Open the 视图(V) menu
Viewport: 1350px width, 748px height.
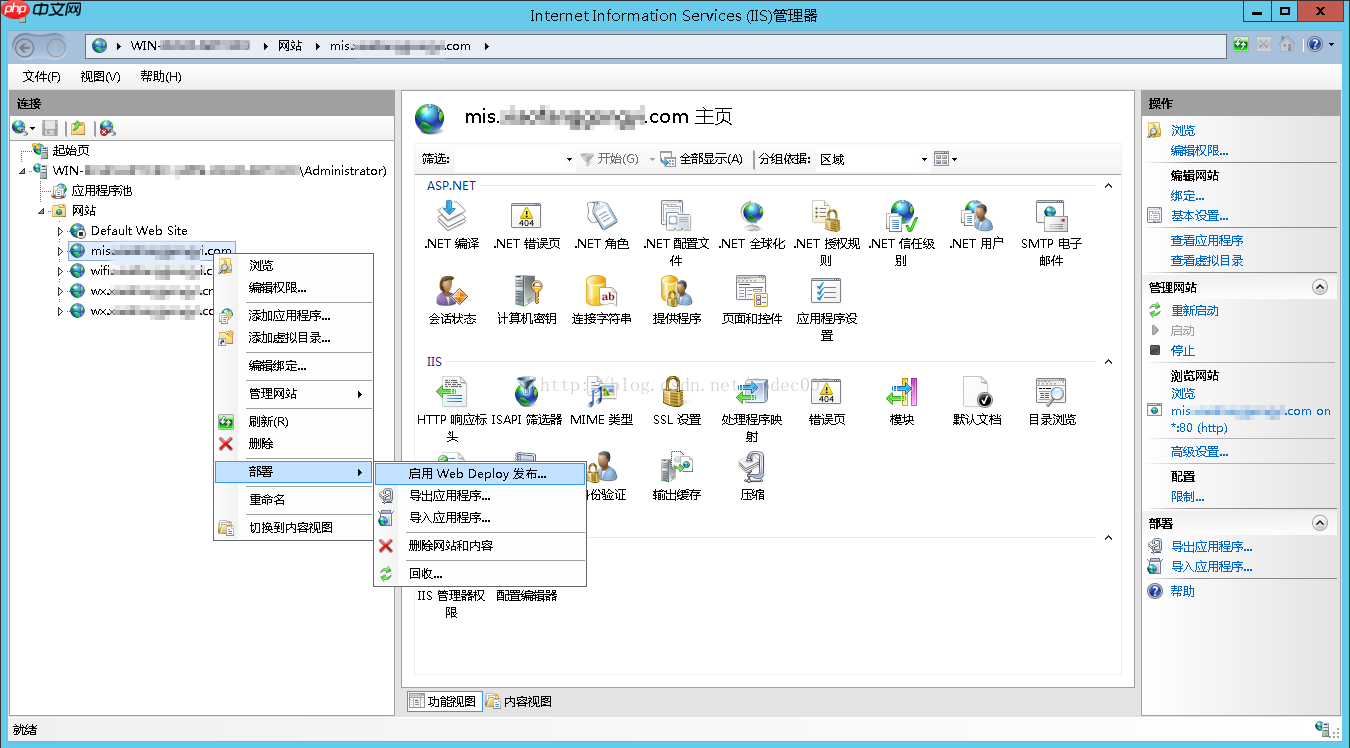pyautogui.click(x=100, y=77)
